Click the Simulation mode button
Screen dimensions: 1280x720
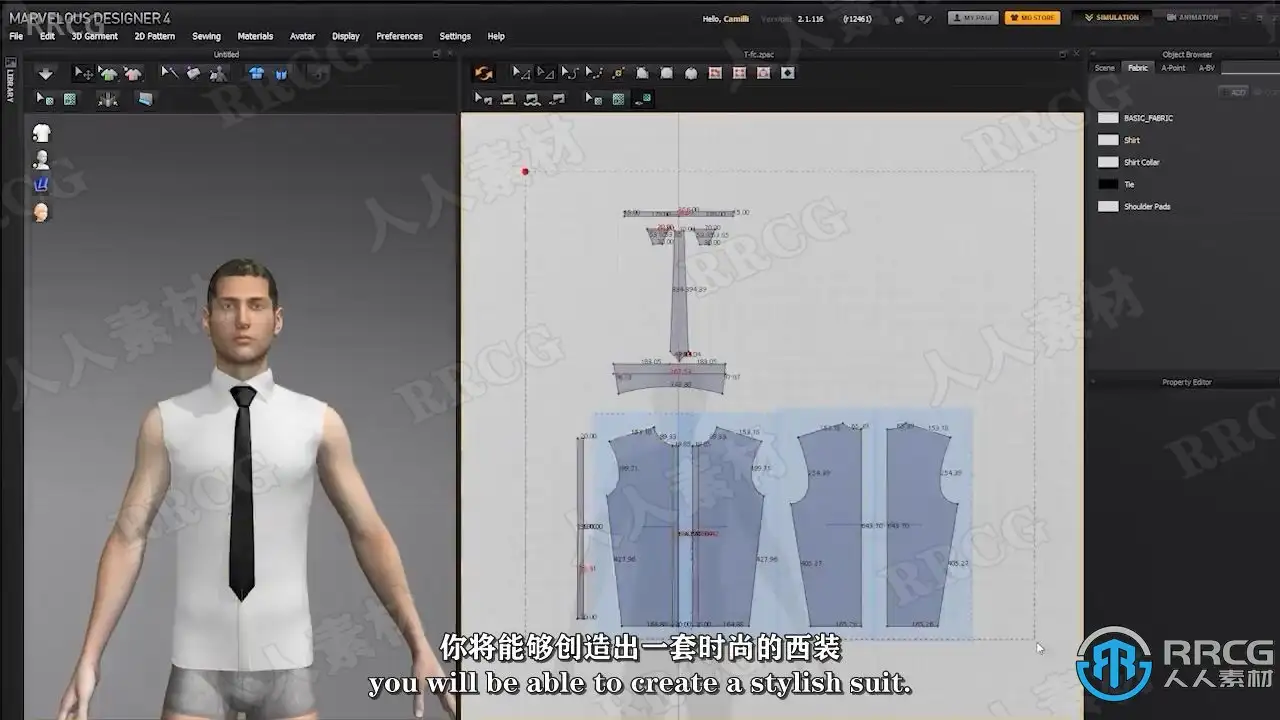1111,18
